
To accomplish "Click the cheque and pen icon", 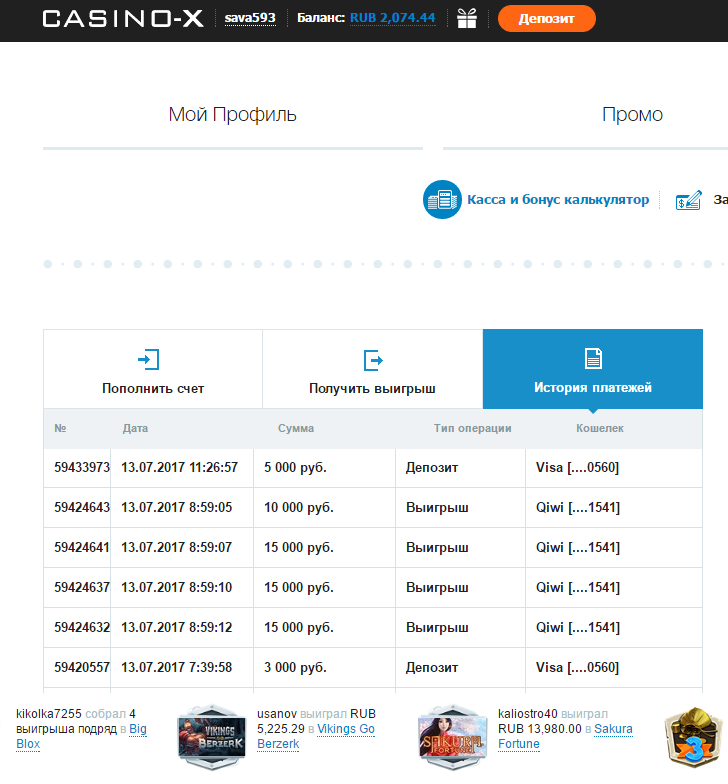I will click(x=688, y=200).
